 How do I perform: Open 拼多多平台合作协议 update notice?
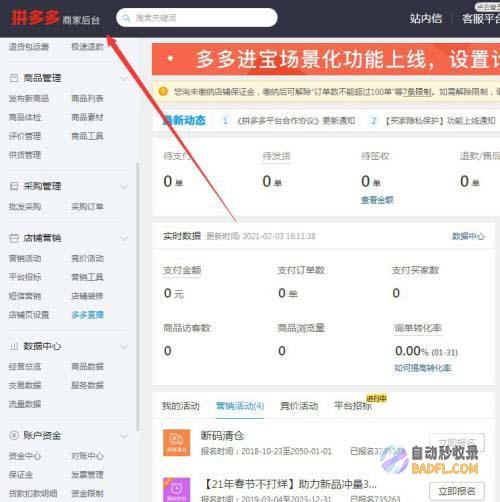click(296, 121)
